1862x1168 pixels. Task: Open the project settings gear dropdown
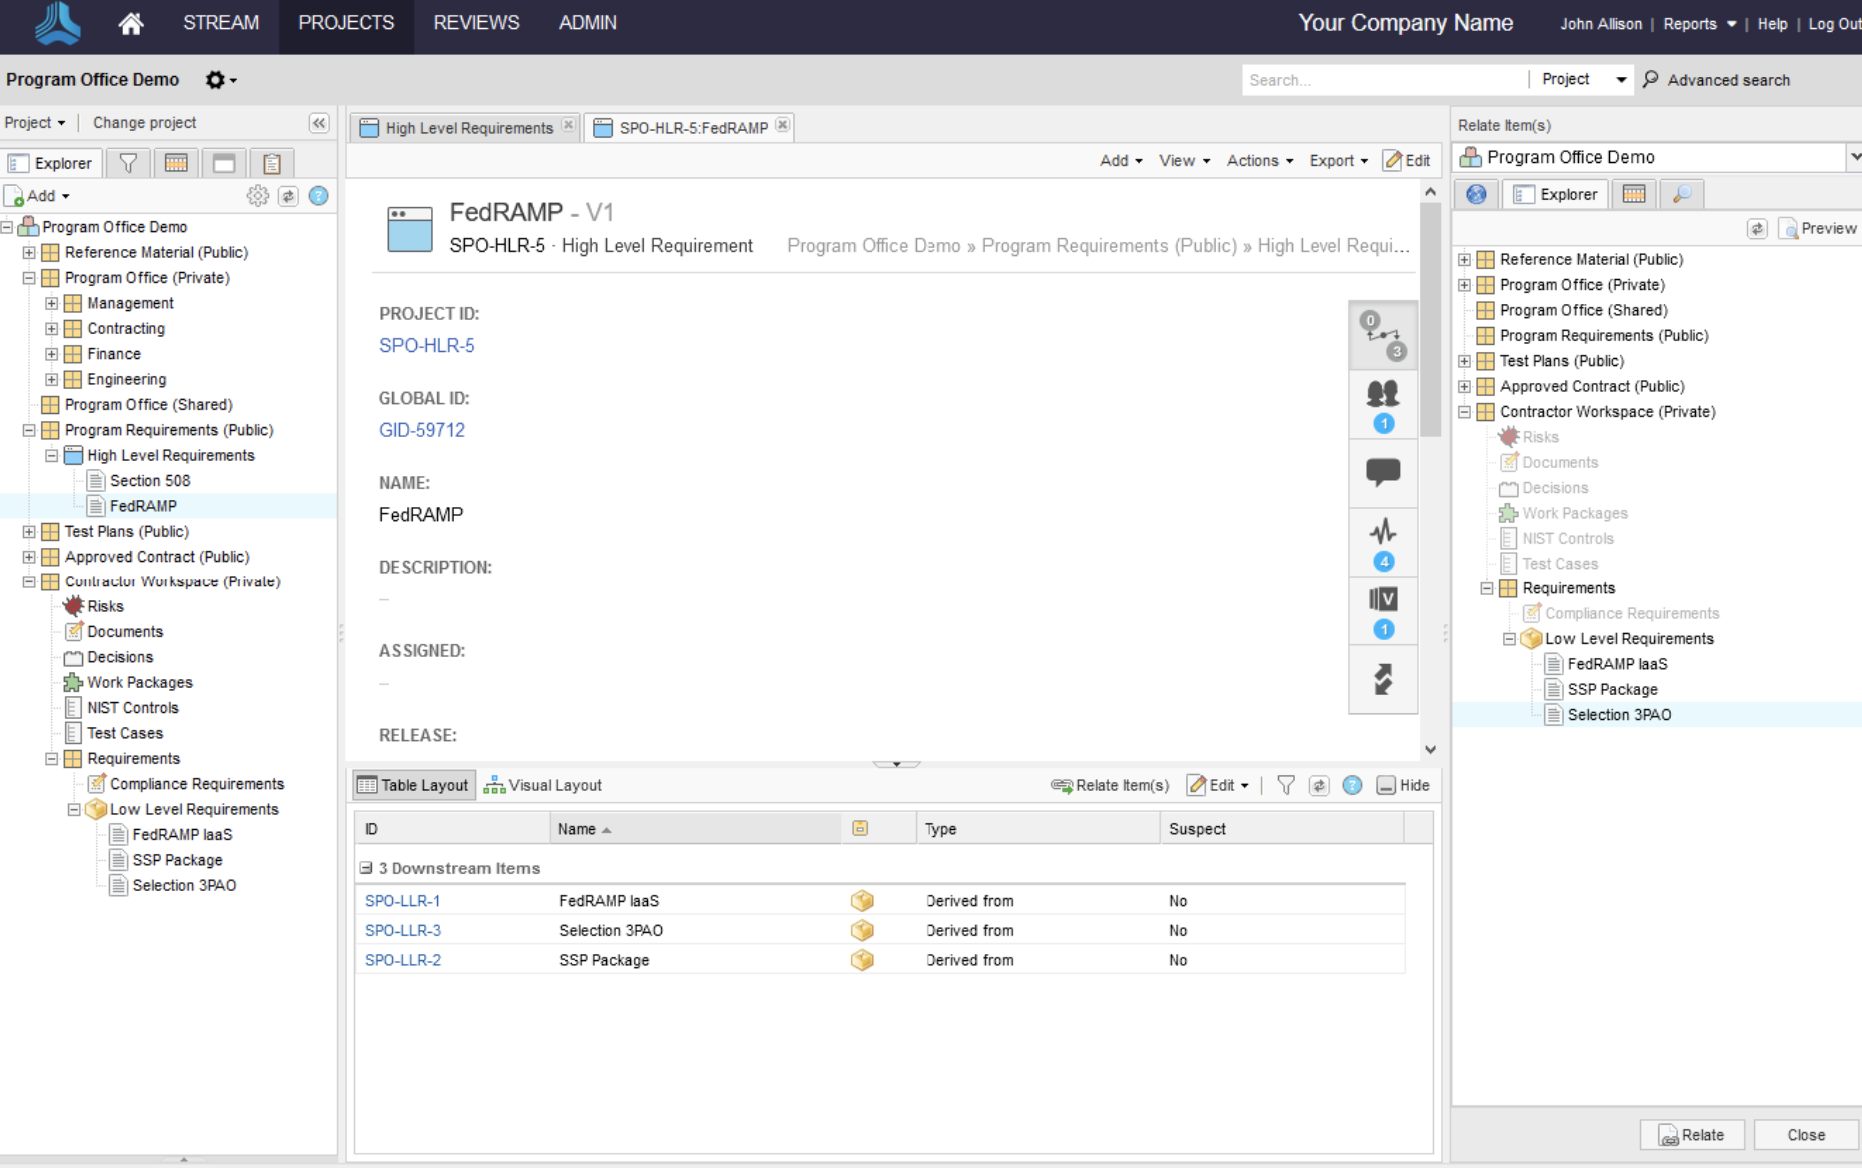click(220, 80)
